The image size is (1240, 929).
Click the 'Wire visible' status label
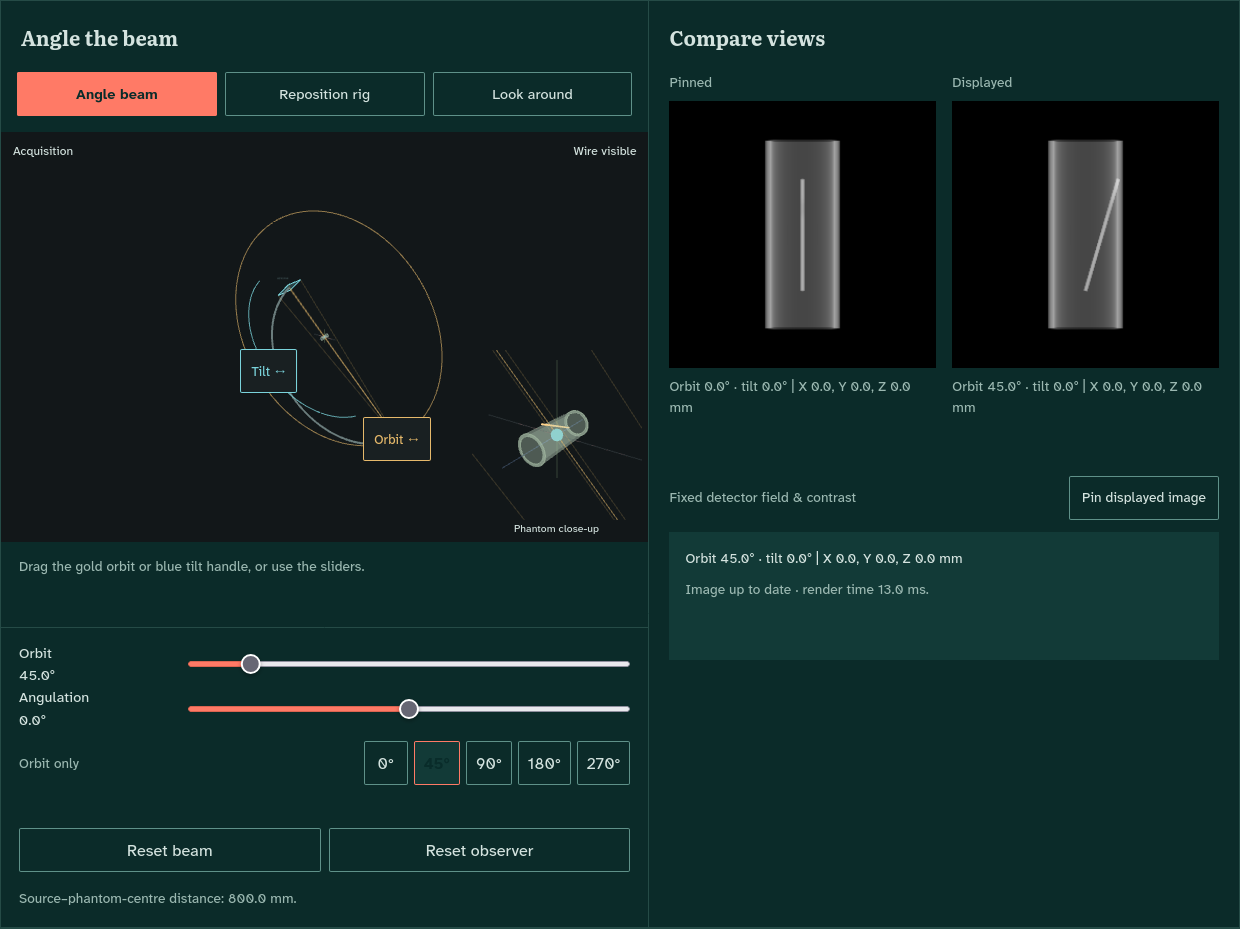tap(605, 151)
